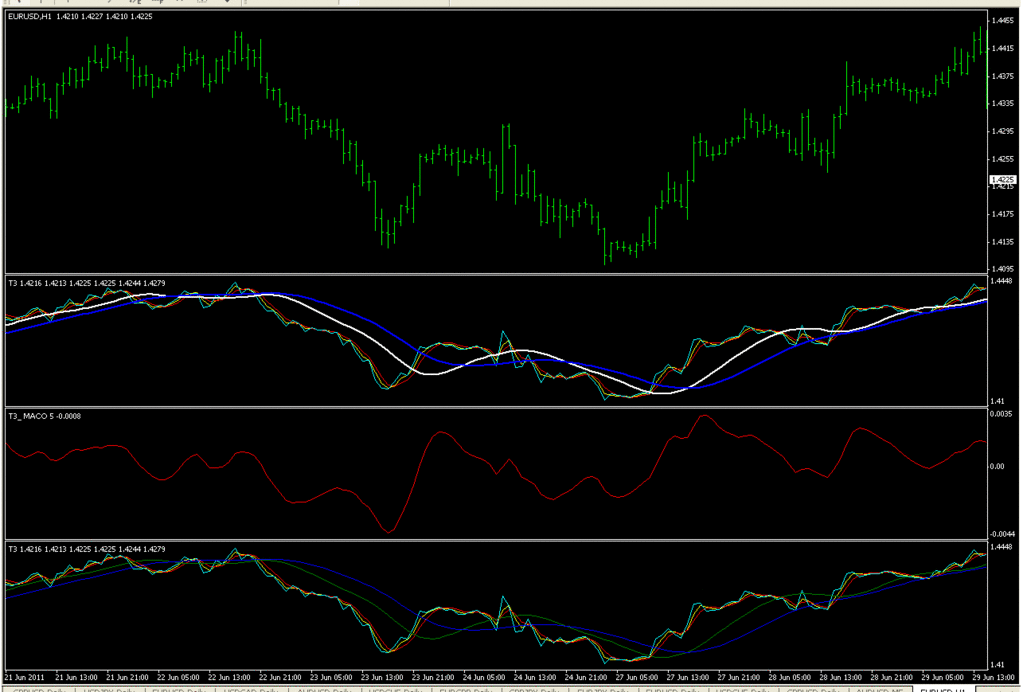Click the 1.4375 price axis label

1003,76
